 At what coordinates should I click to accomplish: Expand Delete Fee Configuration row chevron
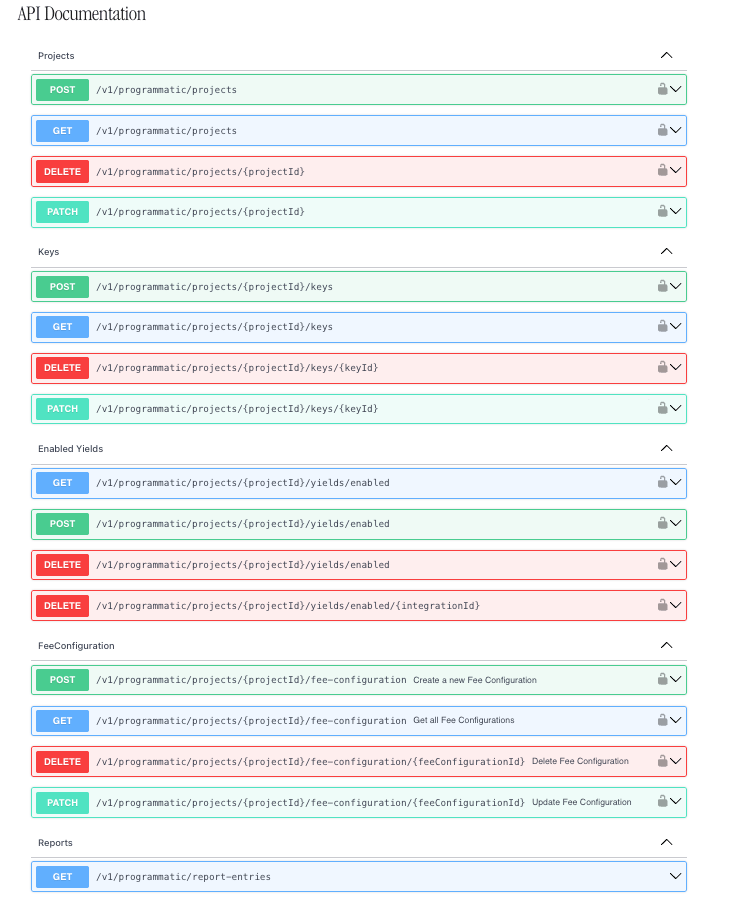pos(675,761)
